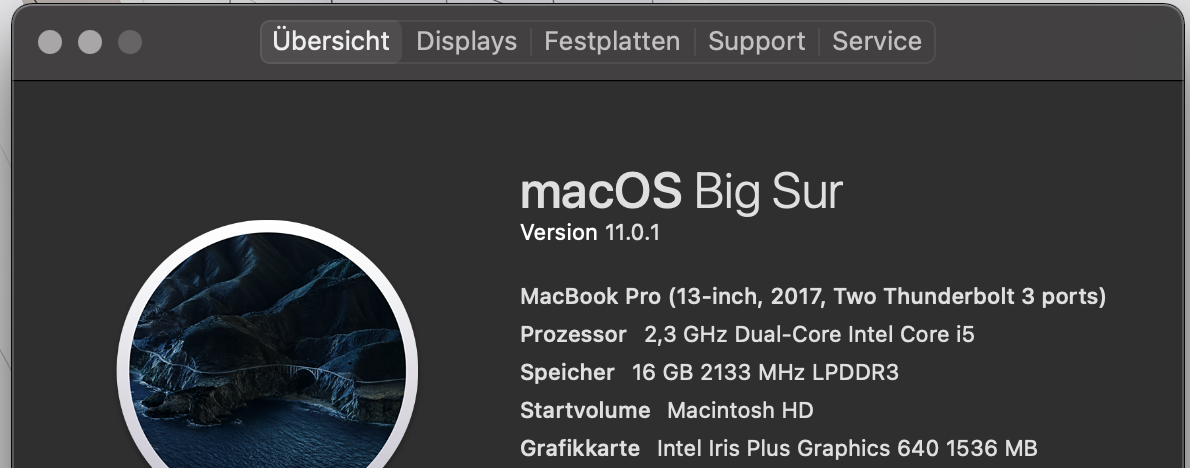This screenshot has height=468, width=1190.
Task: Select the Festplatten tab
Action: pos(612,42)
